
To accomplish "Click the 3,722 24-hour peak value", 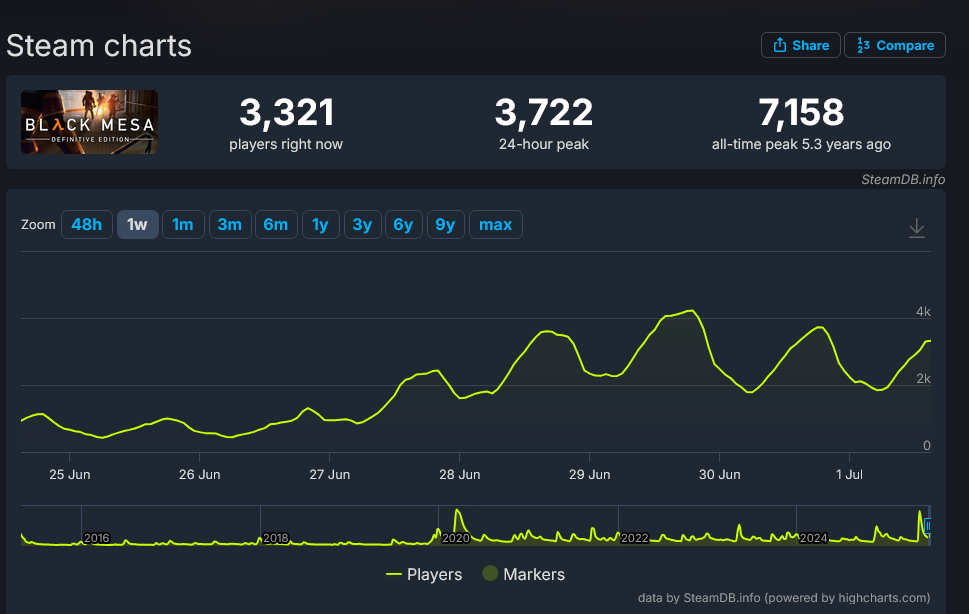I will pyautogui.click(x=543, y=112).
